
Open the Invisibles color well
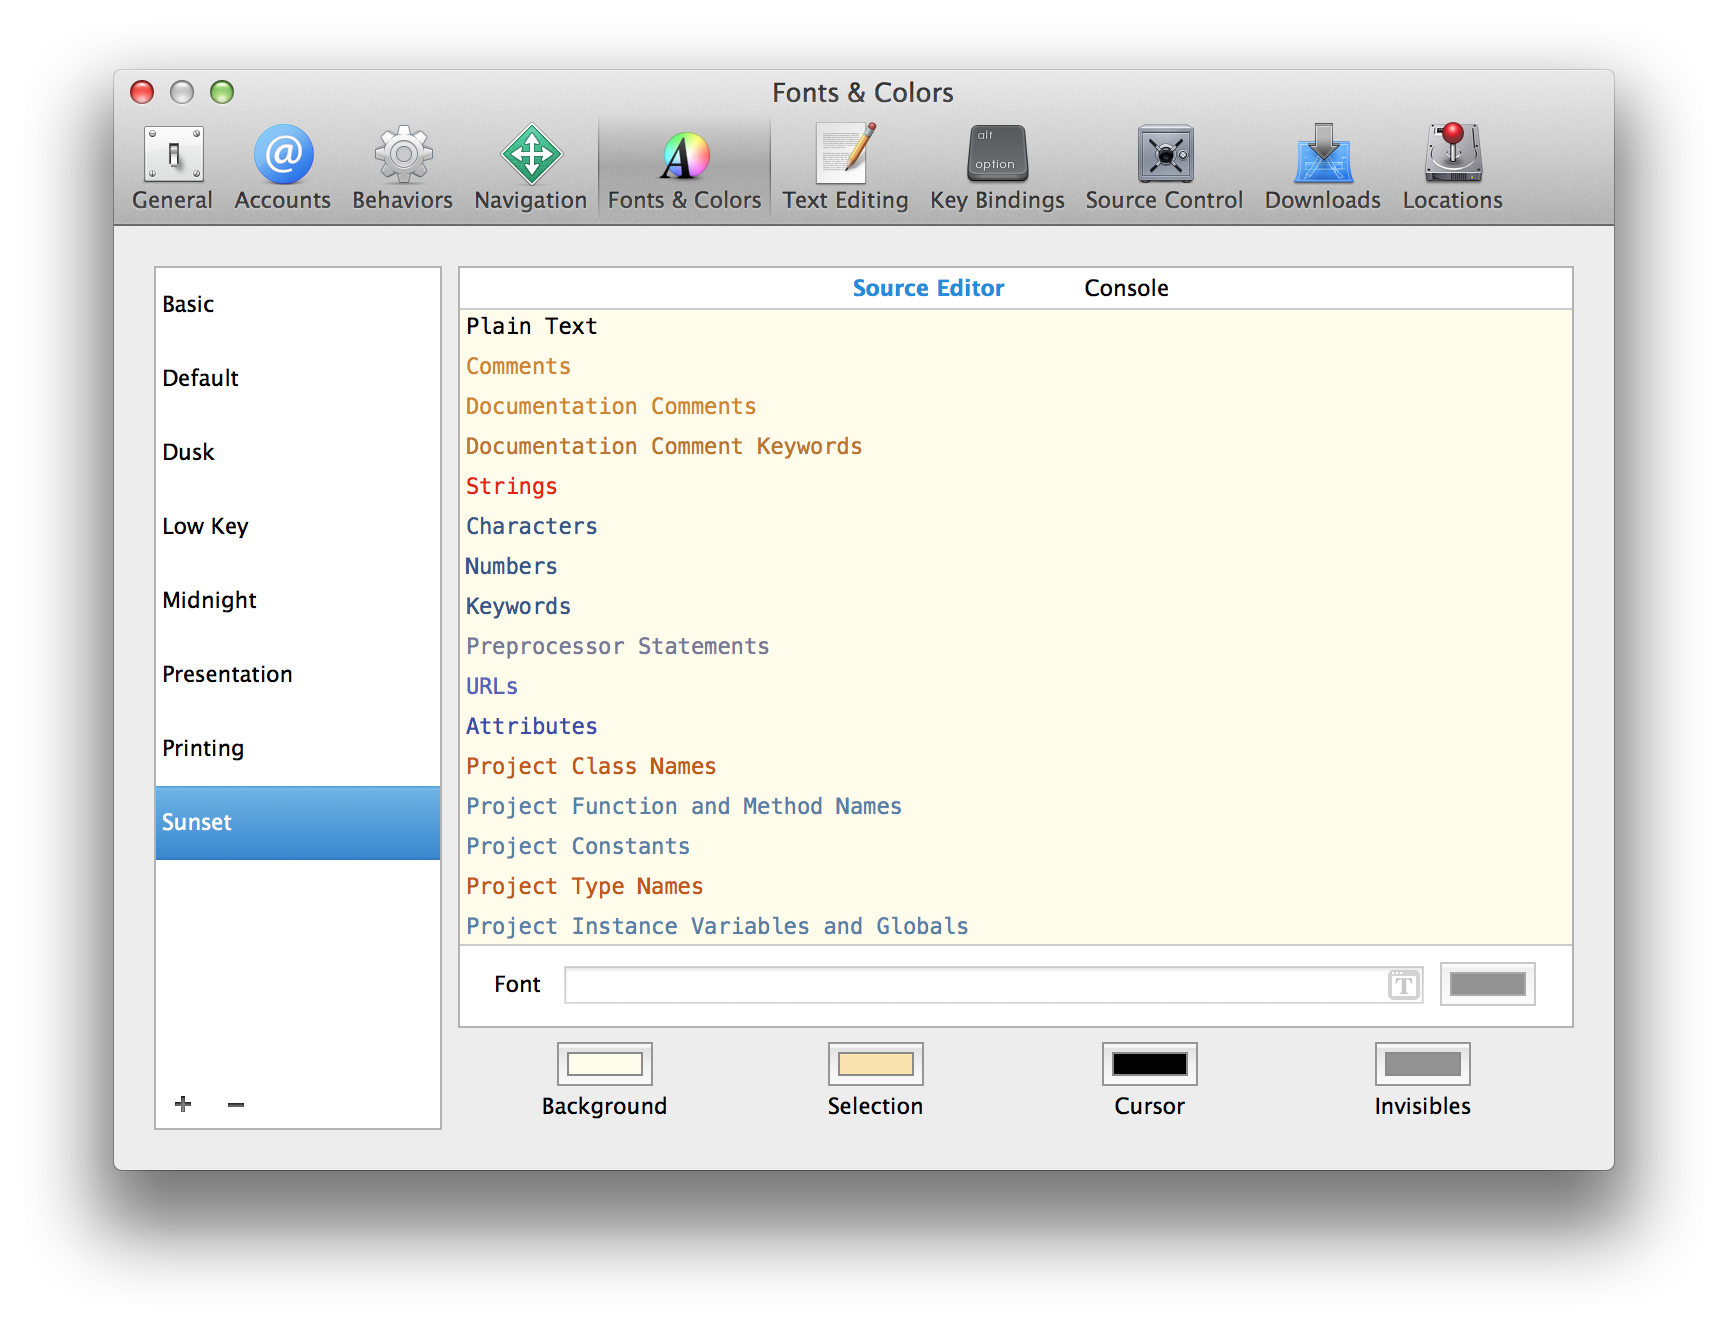[1422, 1064]
